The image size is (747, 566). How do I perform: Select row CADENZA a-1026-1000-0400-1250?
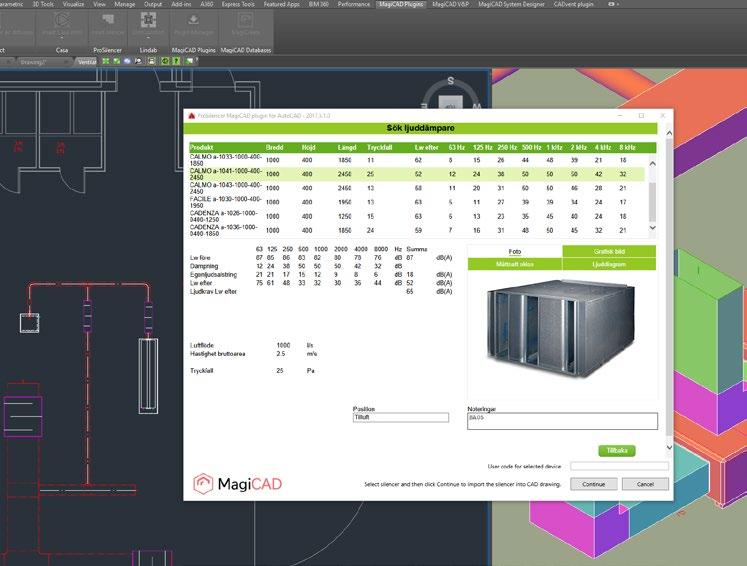[x=417, y=216]
